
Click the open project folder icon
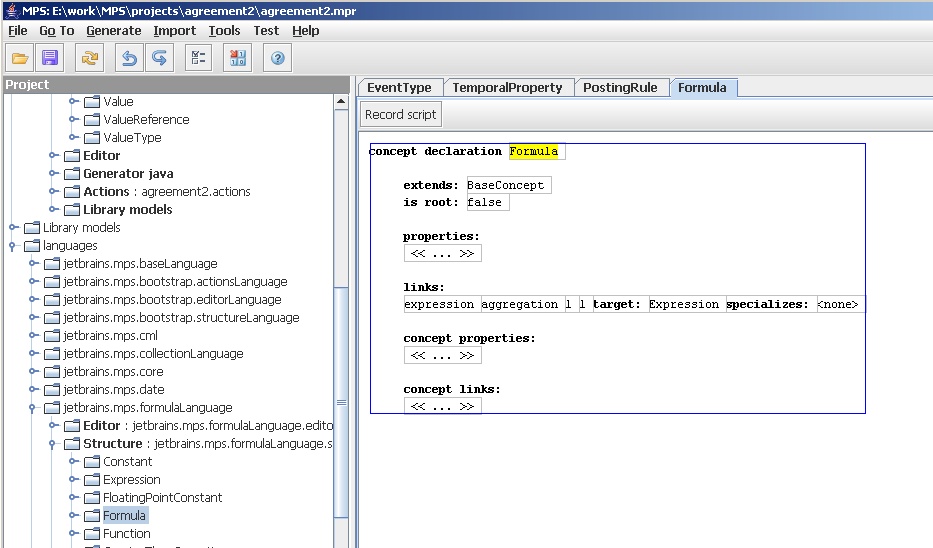21,59
